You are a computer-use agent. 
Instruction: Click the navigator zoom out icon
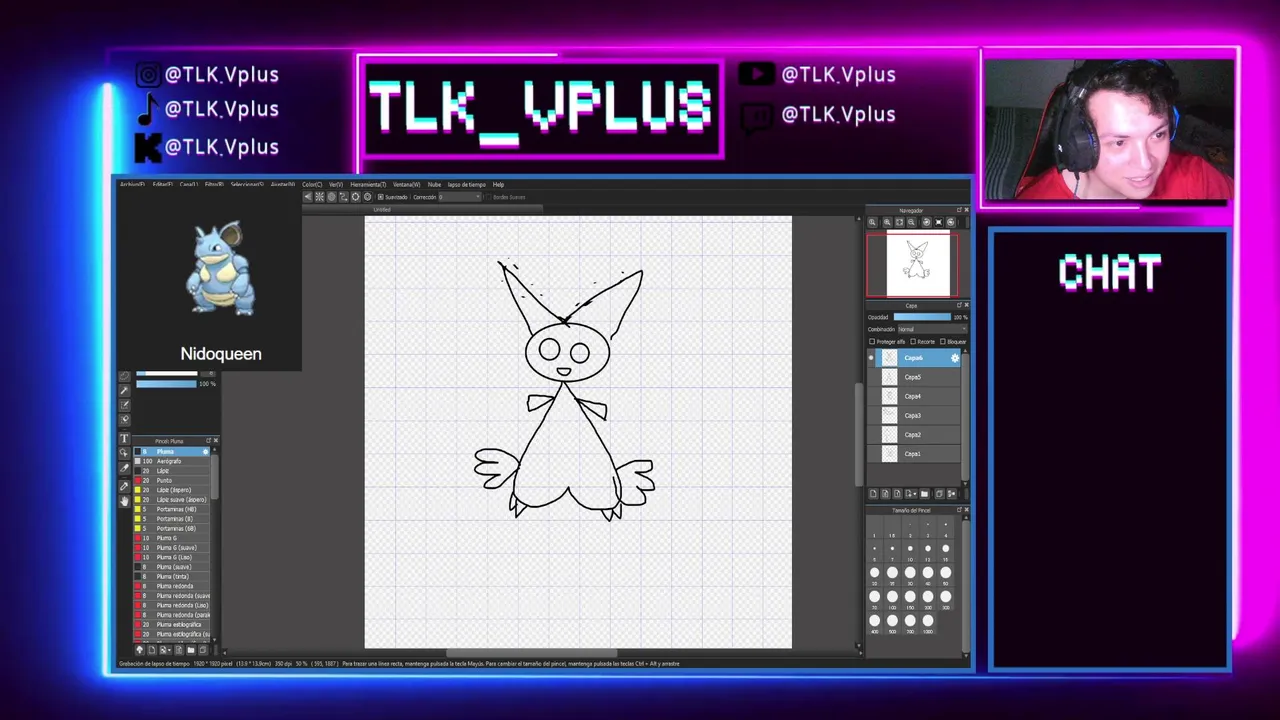[x=911, y=222]
